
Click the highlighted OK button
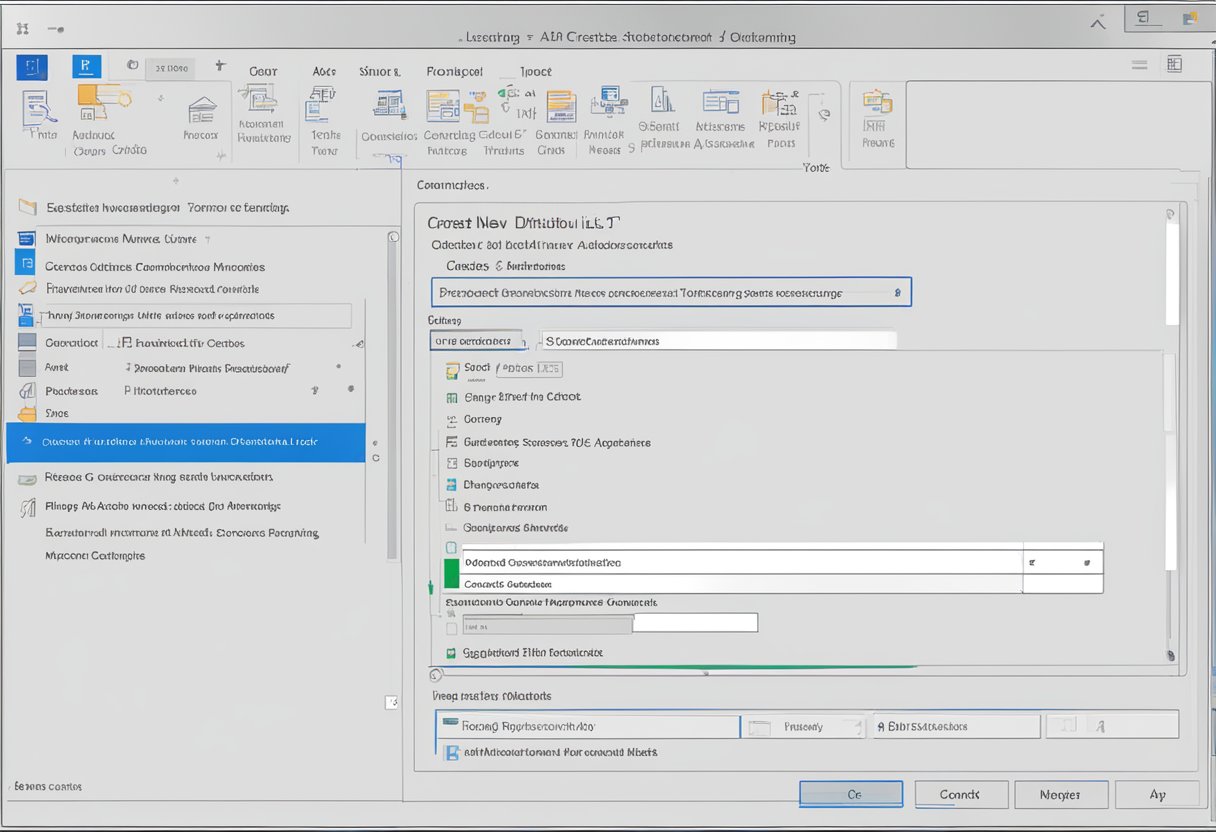(851, 794)
